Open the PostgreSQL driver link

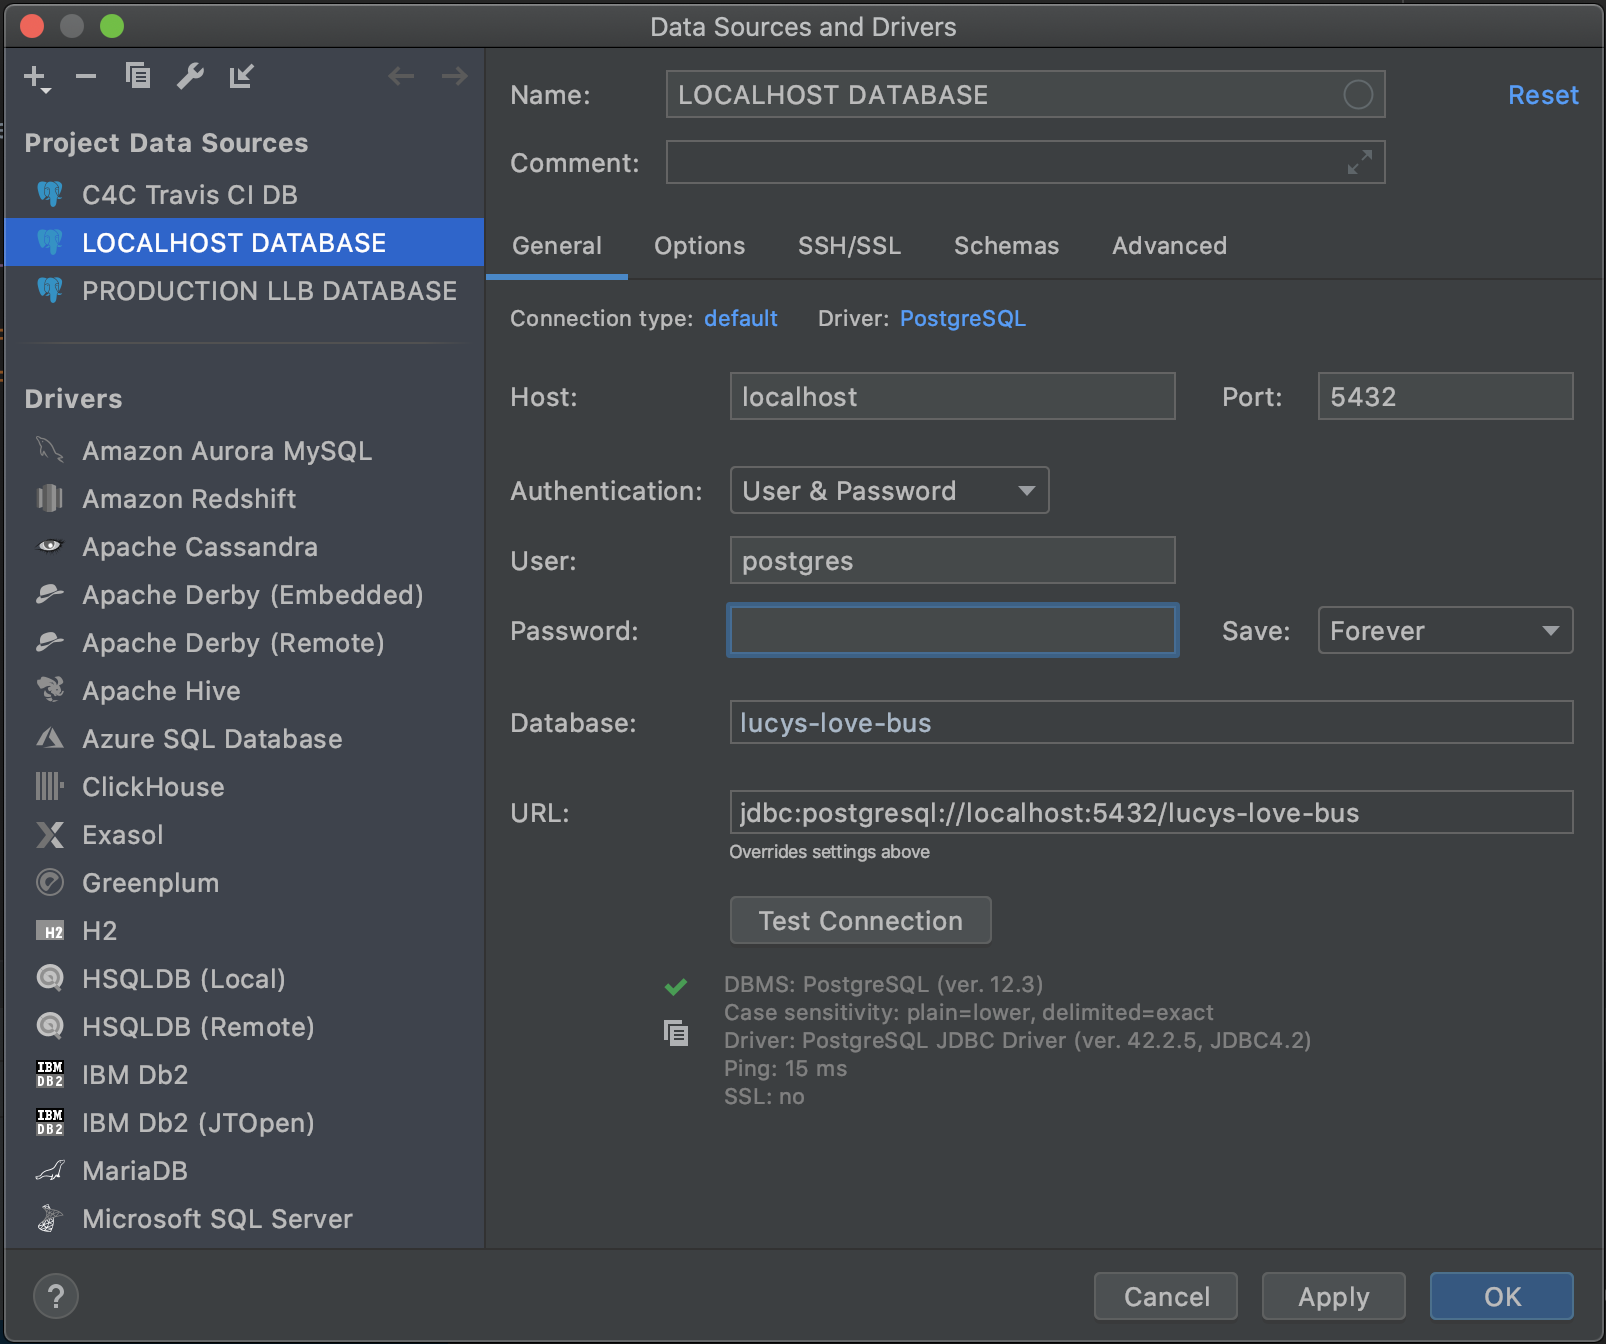pyautogui.click(x=962, y=318)
